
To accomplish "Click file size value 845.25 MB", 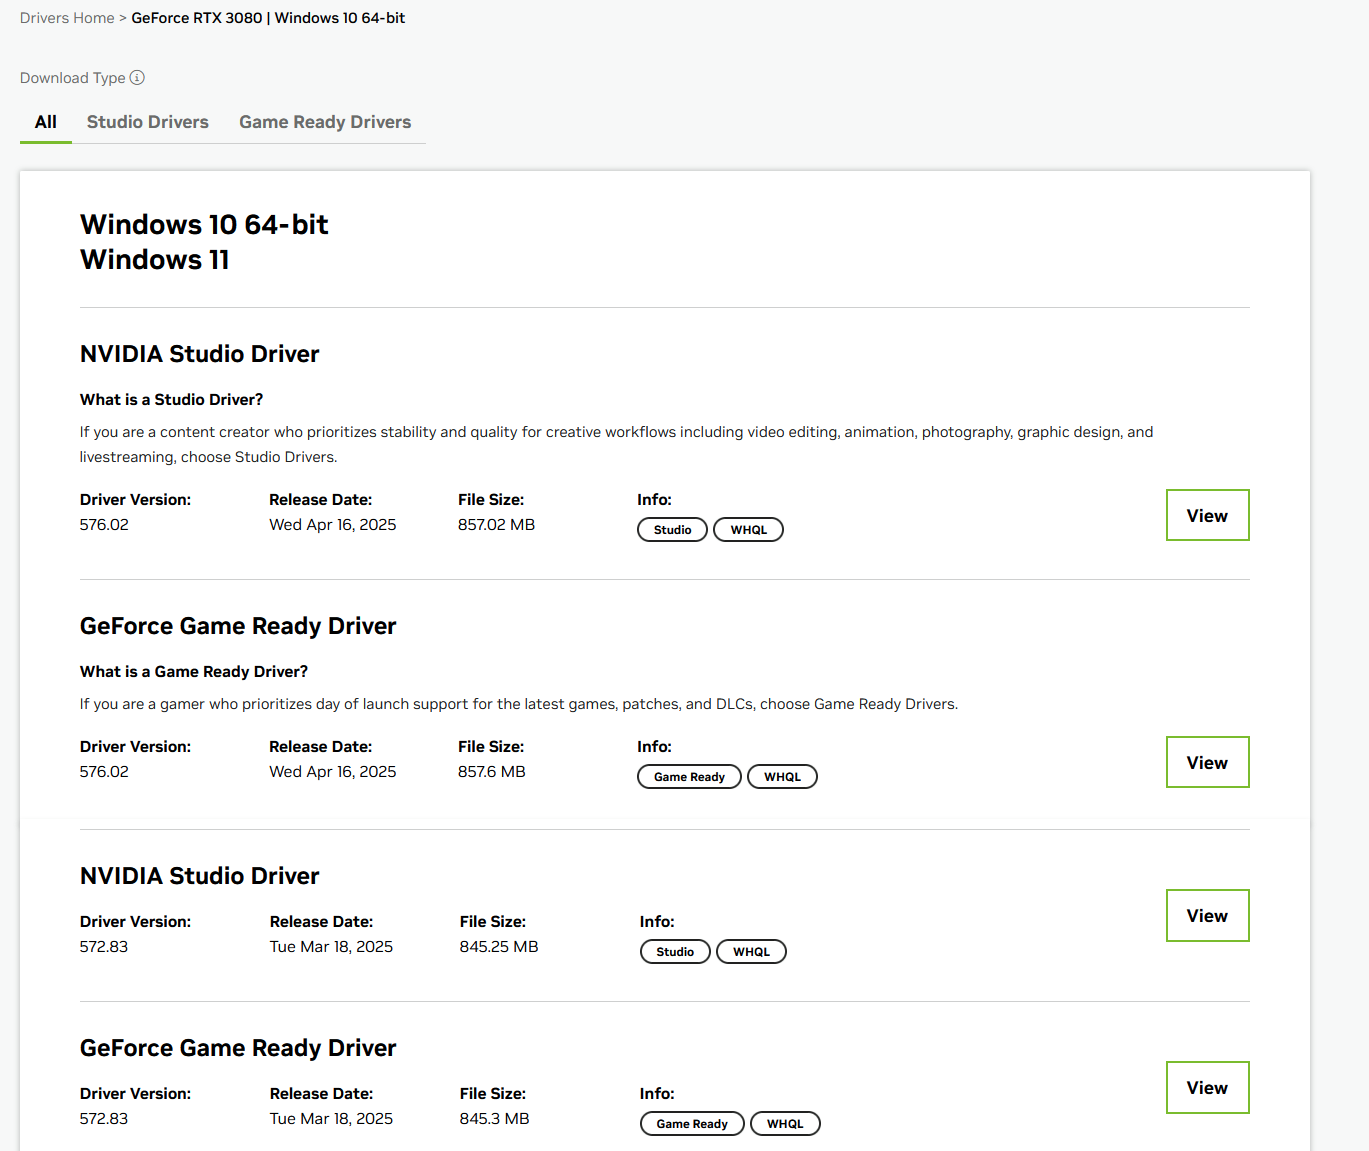I will coord(499,946).
